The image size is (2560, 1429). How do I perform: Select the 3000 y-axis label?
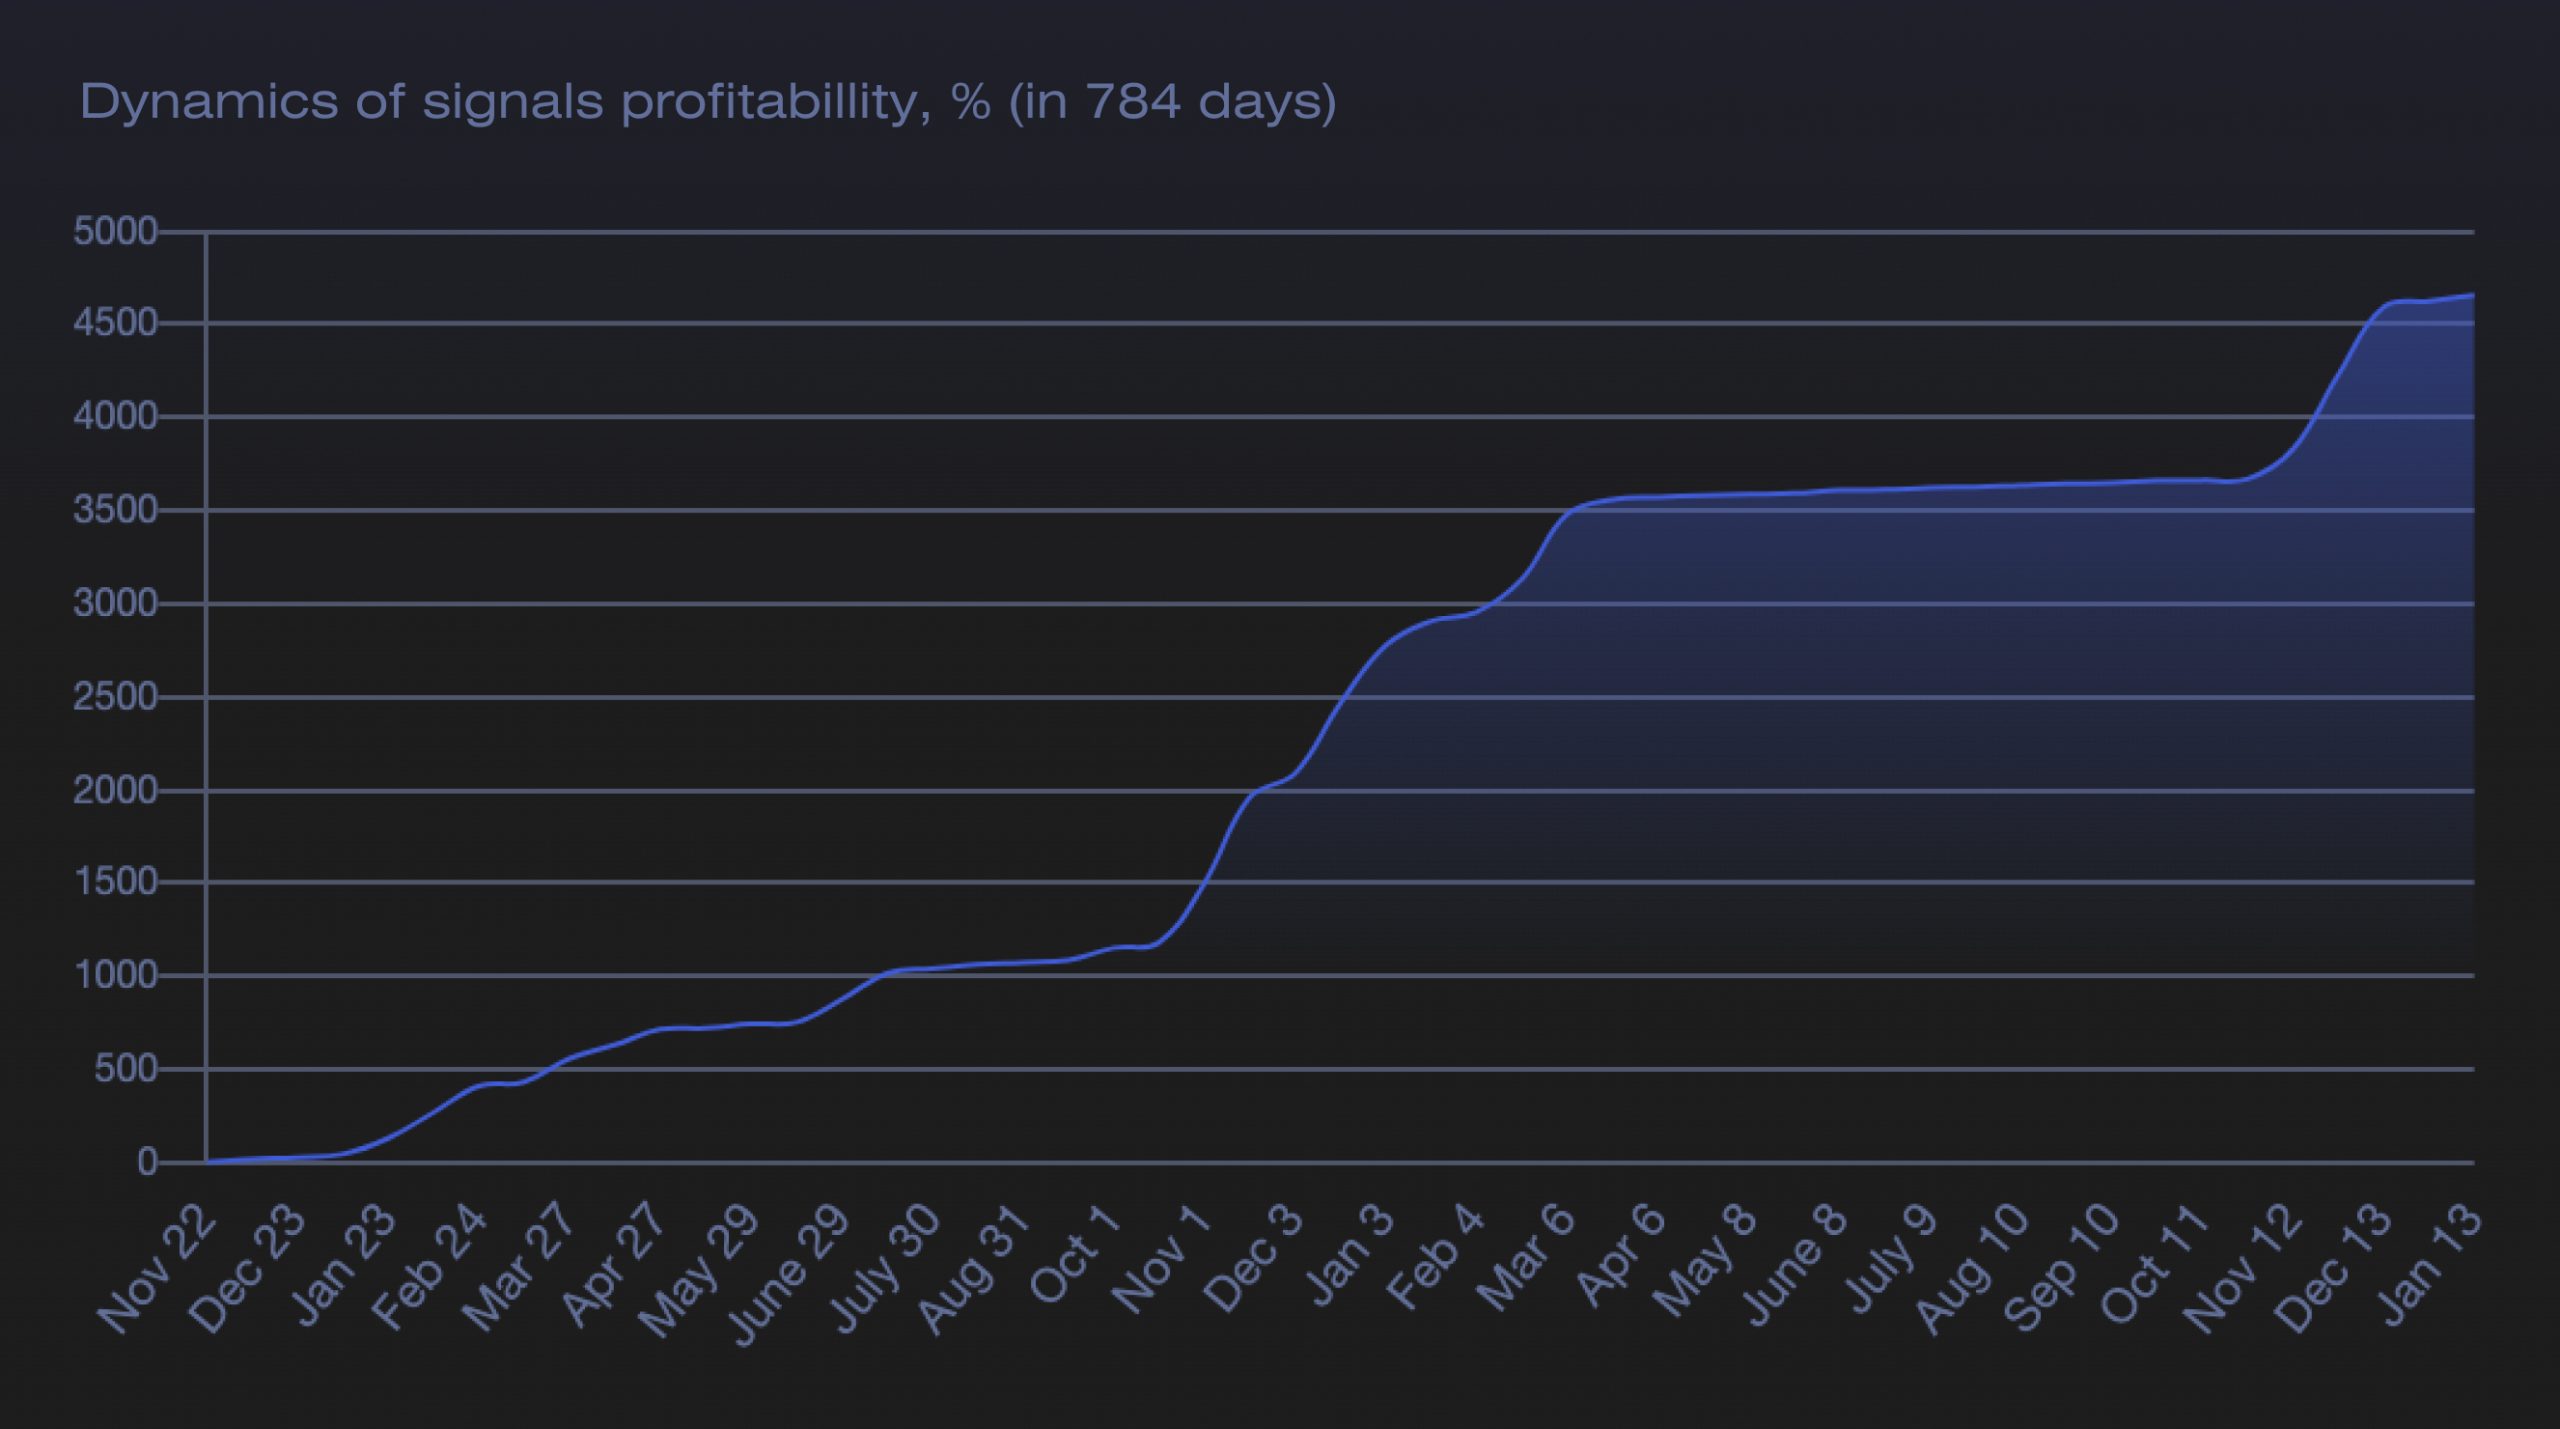point(115,603)
